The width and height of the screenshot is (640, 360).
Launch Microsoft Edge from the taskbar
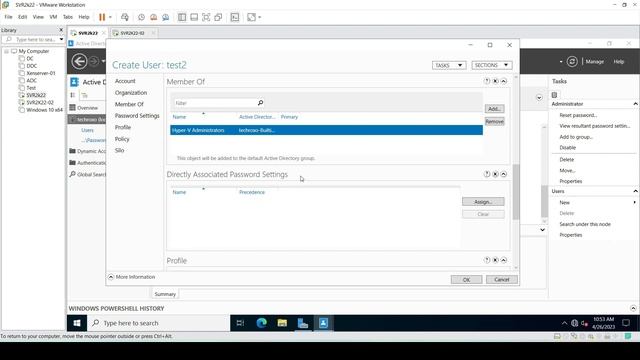261,323
